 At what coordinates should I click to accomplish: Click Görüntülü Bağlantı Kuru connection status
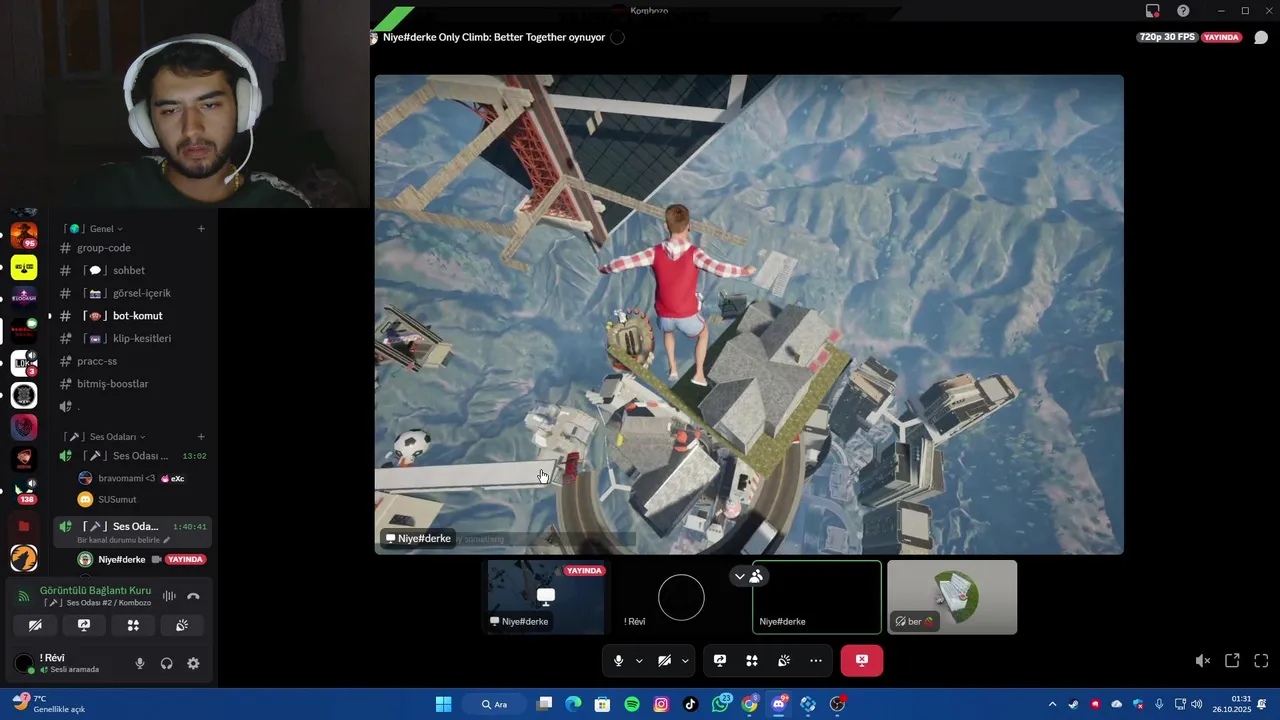click(95, 590)
